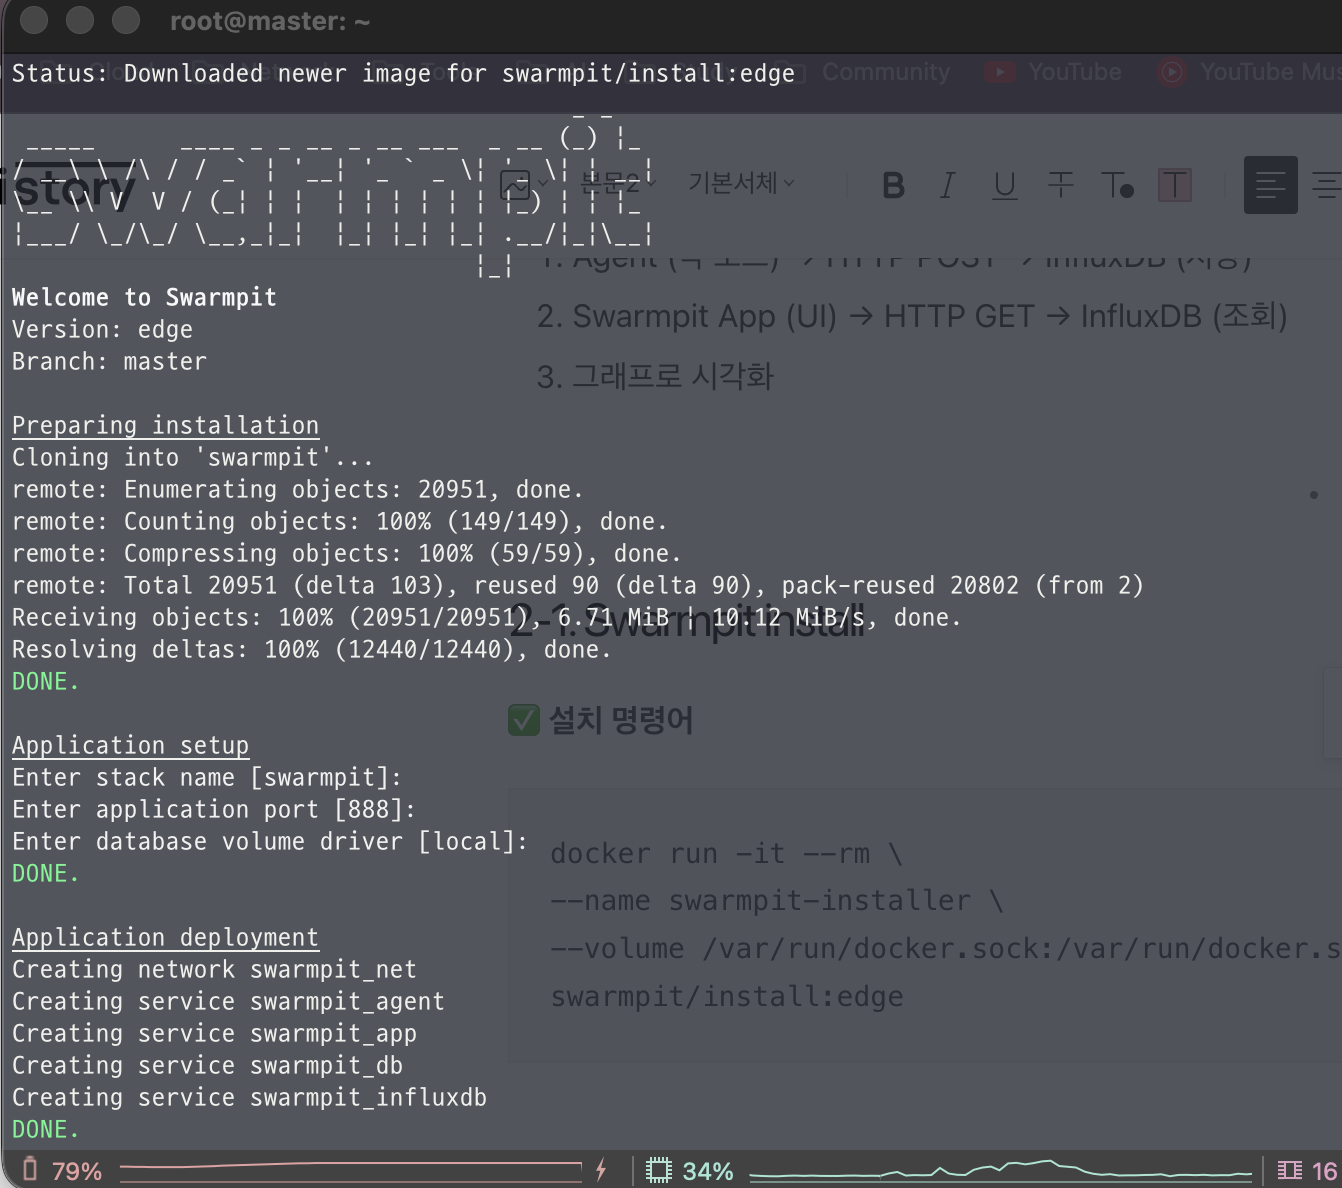Image resolution: width=1342 pixels, height=1188 pixels.
Task: Click the 'Resolving deltas: 100%' line
Action: 311,650
